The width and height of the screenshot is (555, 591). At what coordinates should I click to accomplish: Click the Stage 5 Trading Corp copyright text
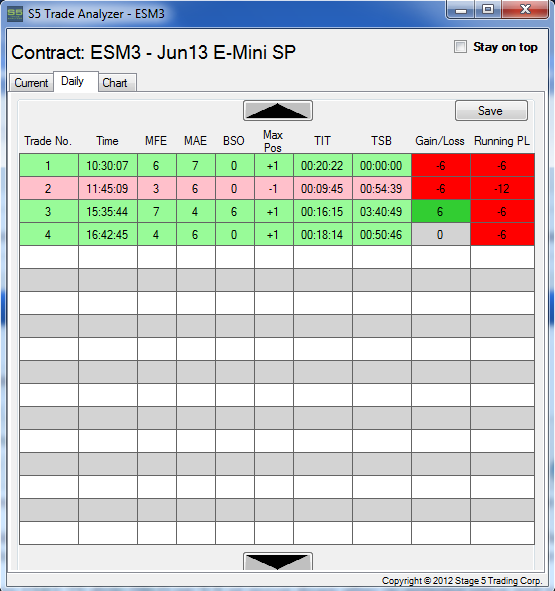click(x=462, y=580)
